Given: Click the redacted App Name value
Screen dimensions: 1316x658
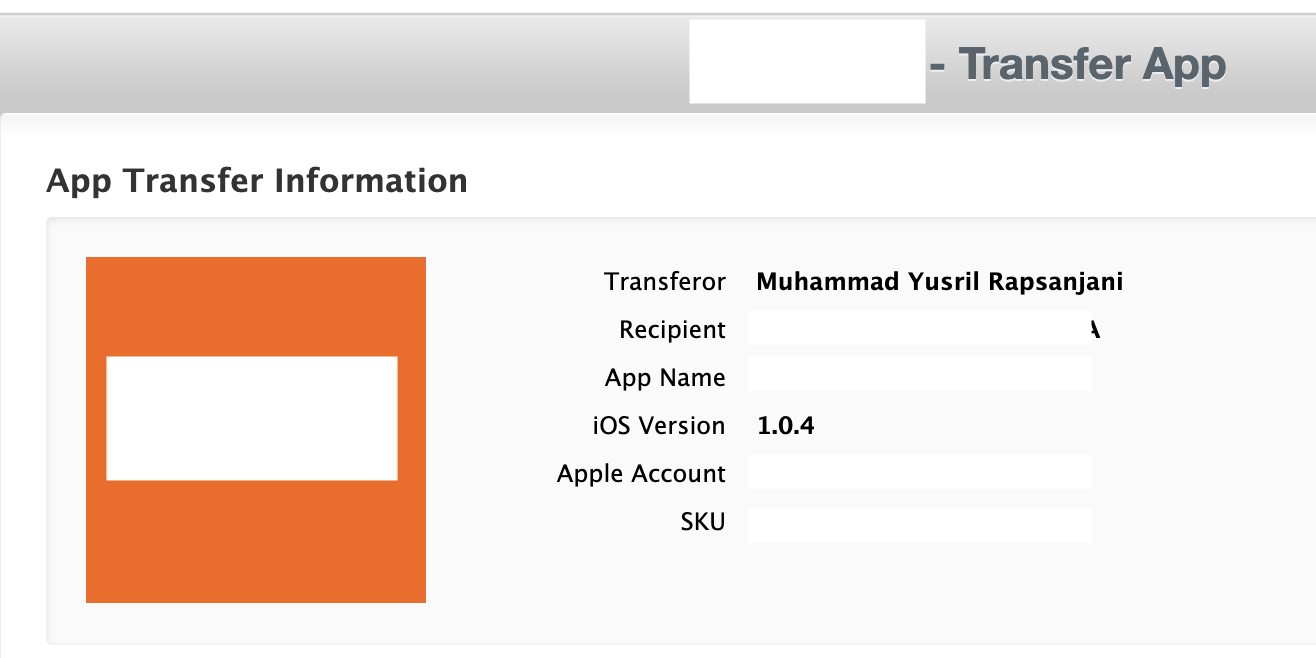Looking at the screenshot, I should pyautogui.click(x=919, y=374).
